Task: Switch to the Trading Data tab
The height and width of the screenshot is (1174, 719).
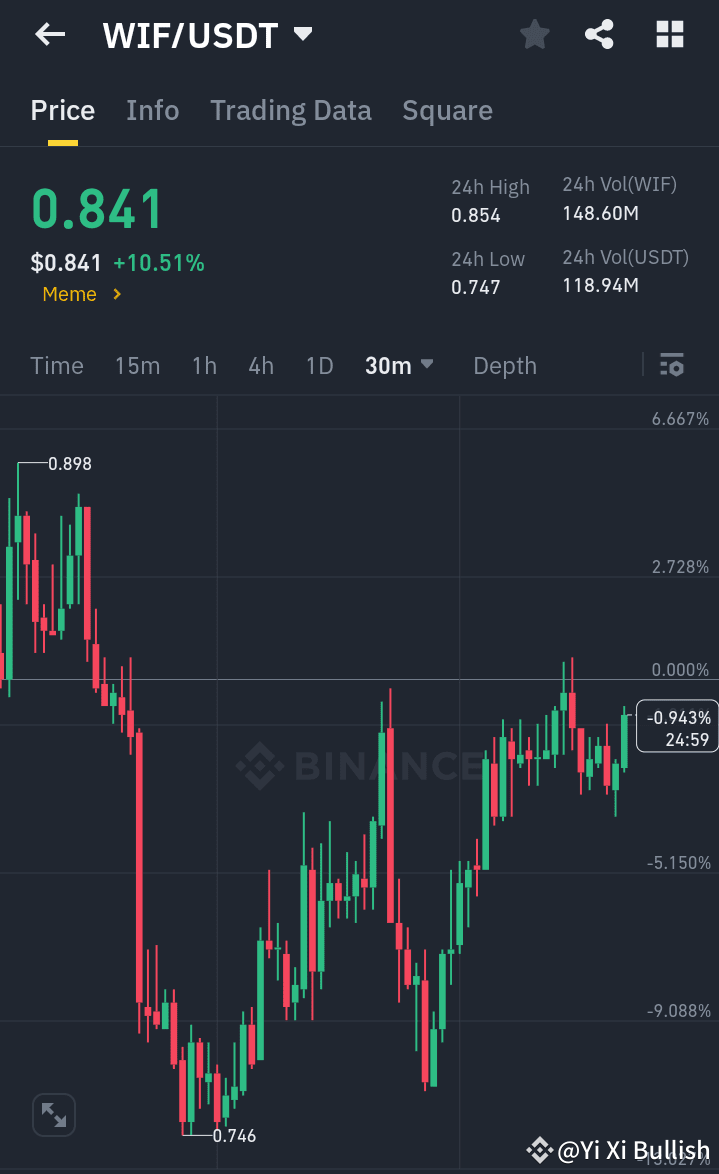Action: click(290, 110)
